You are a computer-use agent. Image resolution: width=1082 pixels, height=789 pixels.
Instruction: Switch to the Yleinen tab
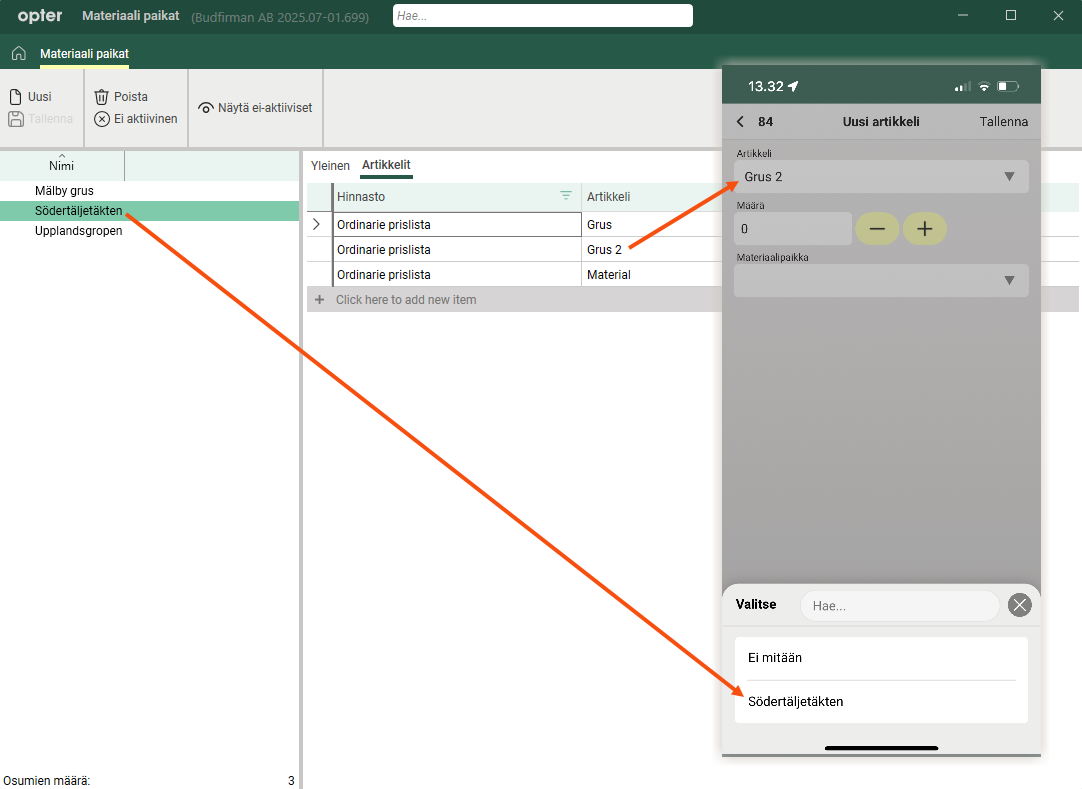pos(330,165)
